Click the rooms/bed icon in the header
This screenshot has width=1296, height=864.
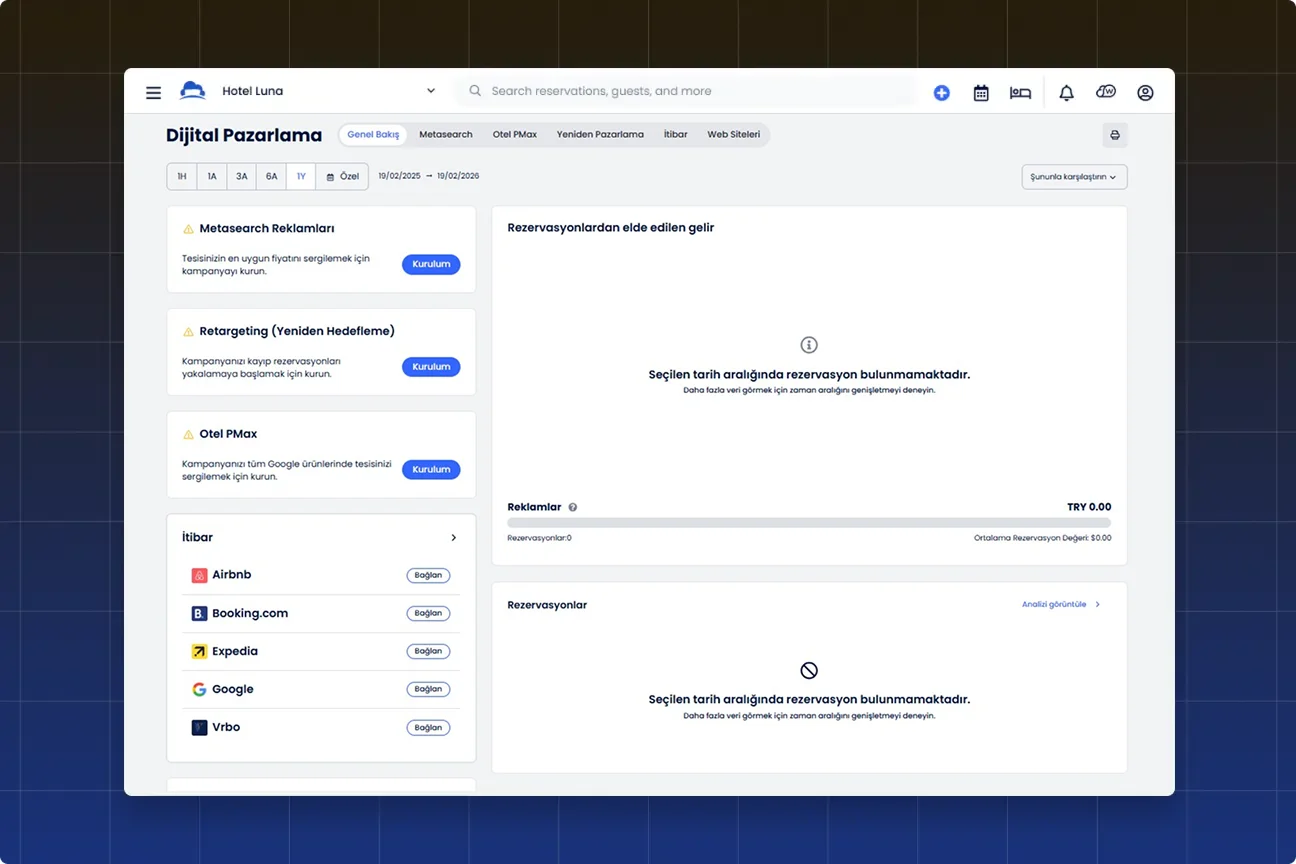click(x=1020, y=92)
